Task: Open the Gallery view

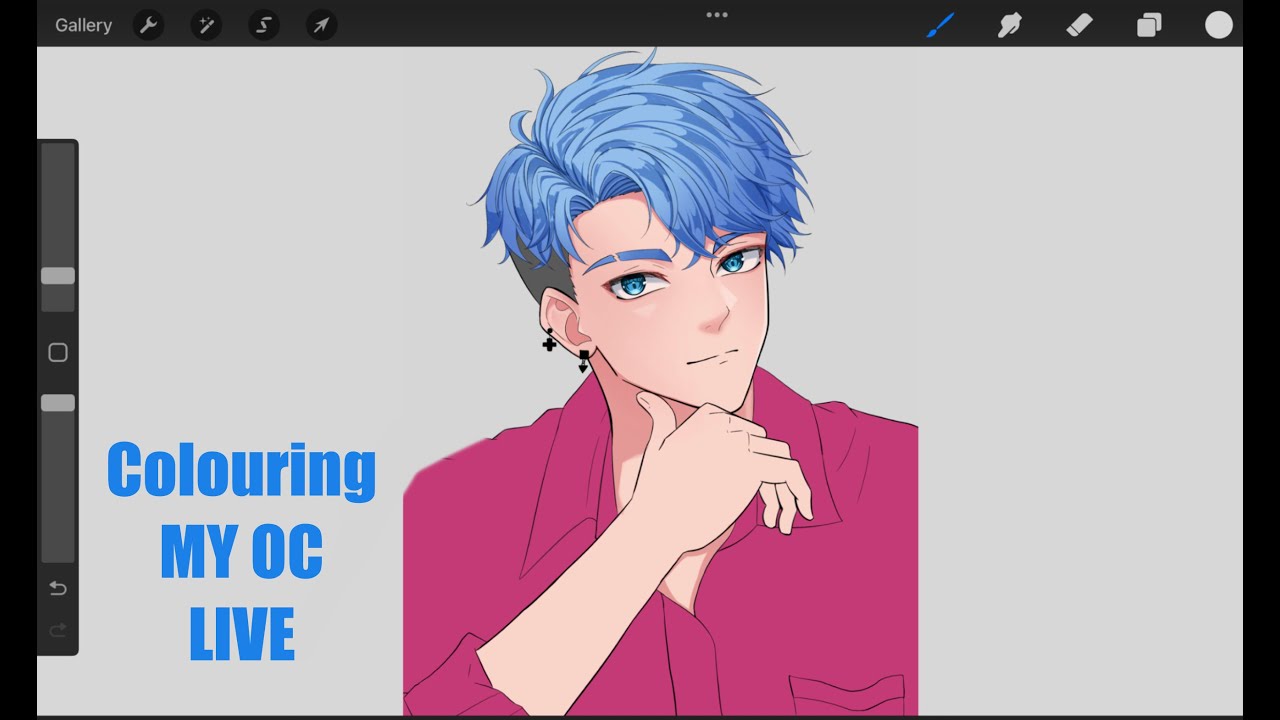Action: (x=83, y=25)
